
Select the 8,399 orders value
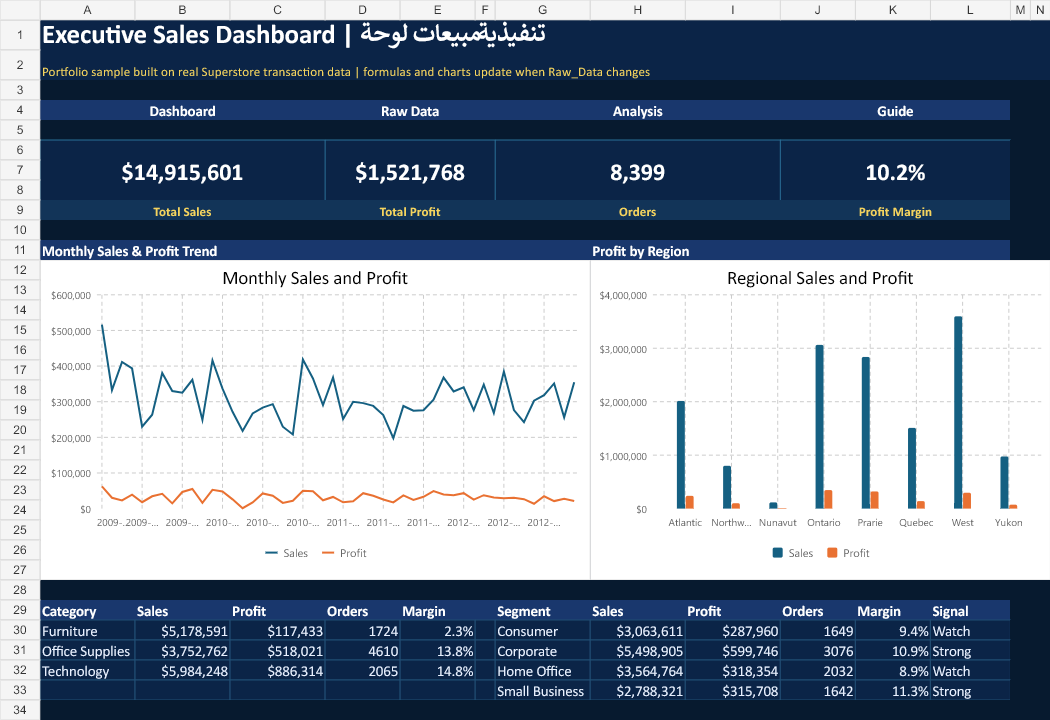coord(638,172)
